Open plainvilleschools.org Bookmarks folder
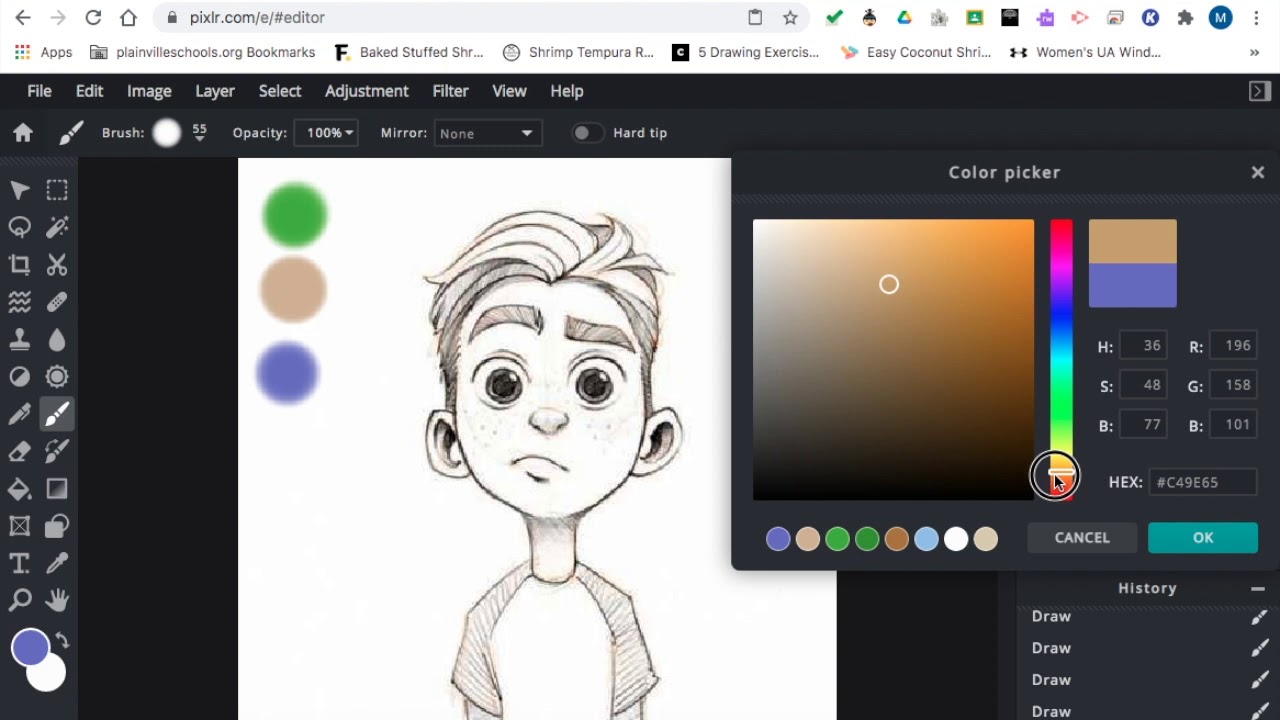1280x720 pixels. click(x=203, y=52)
